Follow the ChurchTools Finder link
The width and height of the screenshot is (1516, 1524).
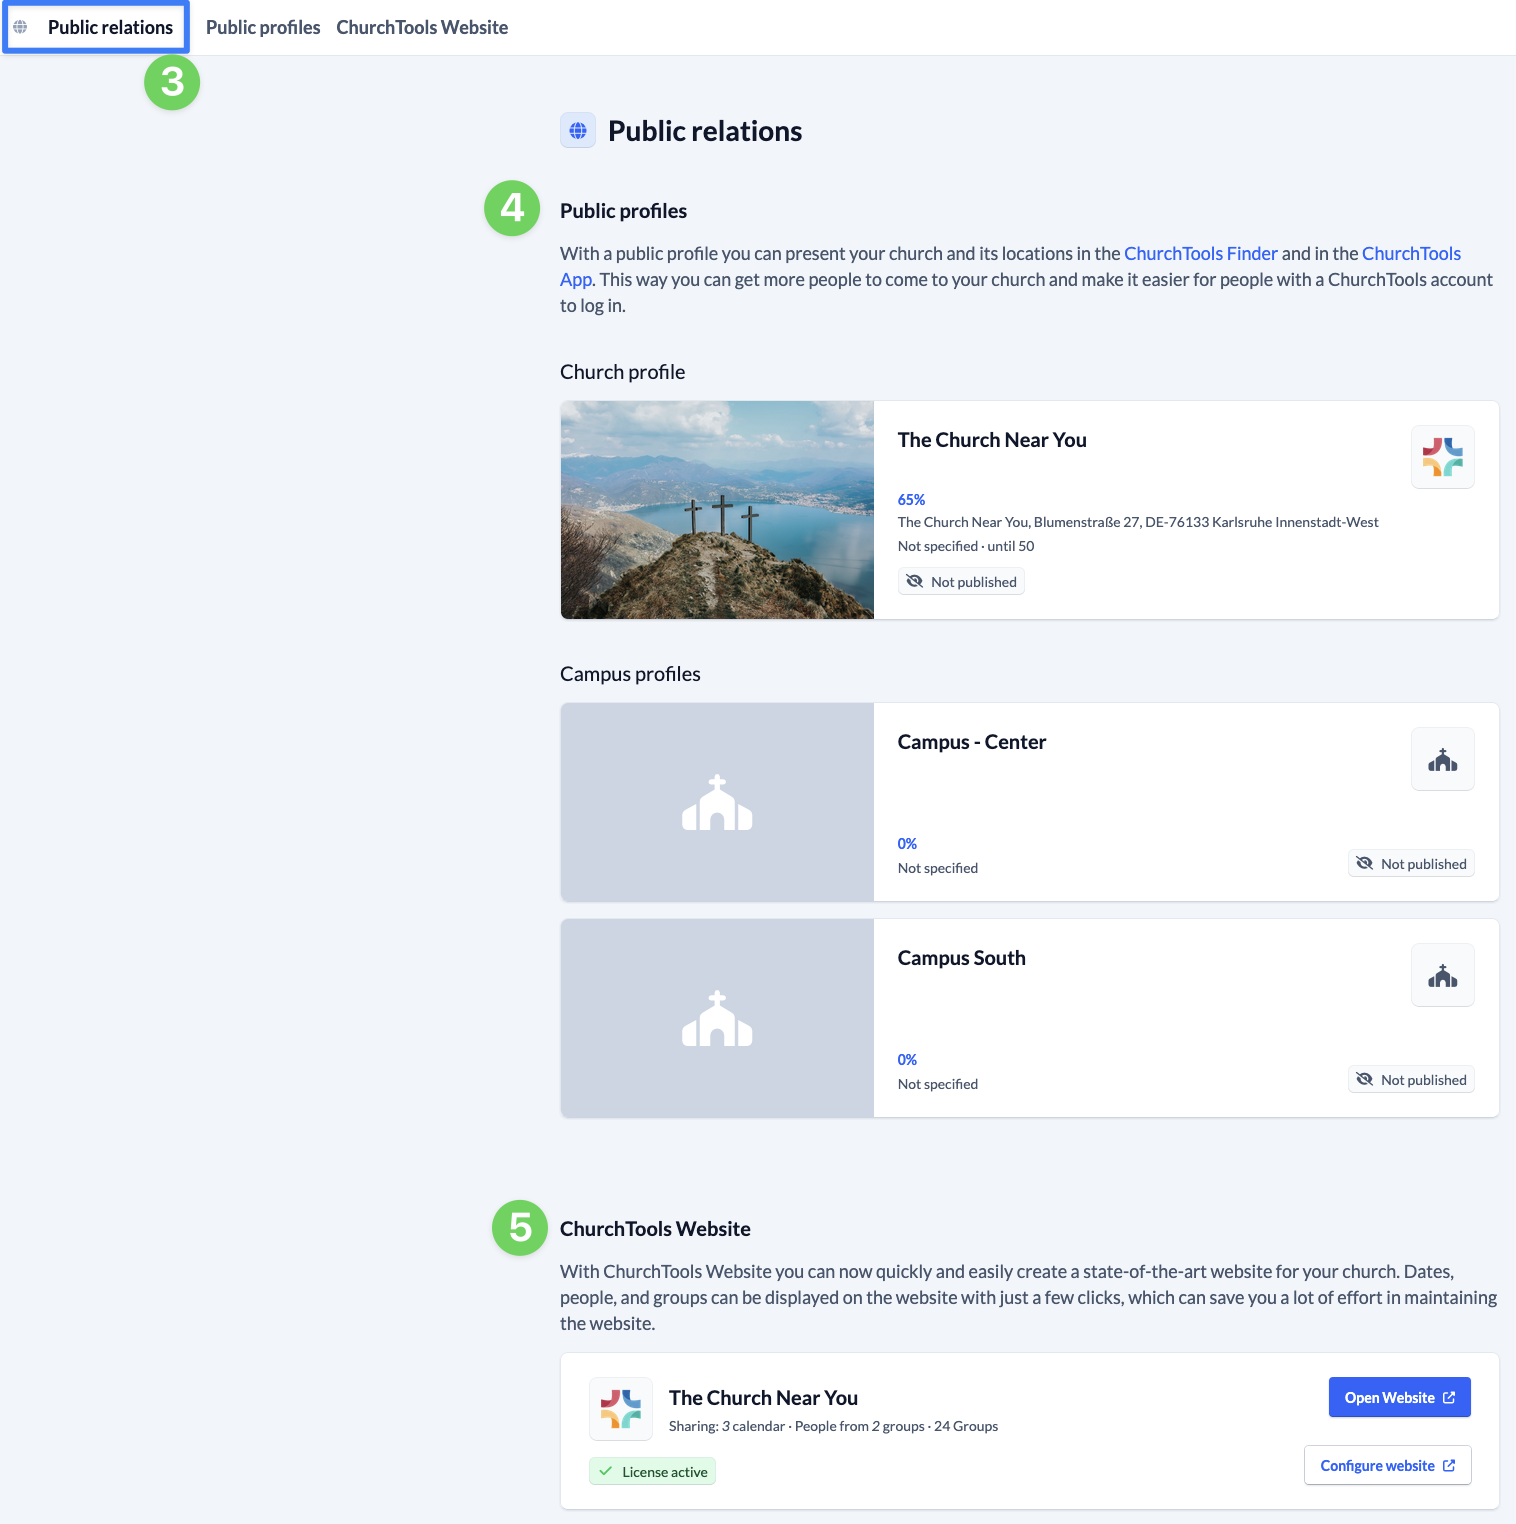coord(1200,254)
